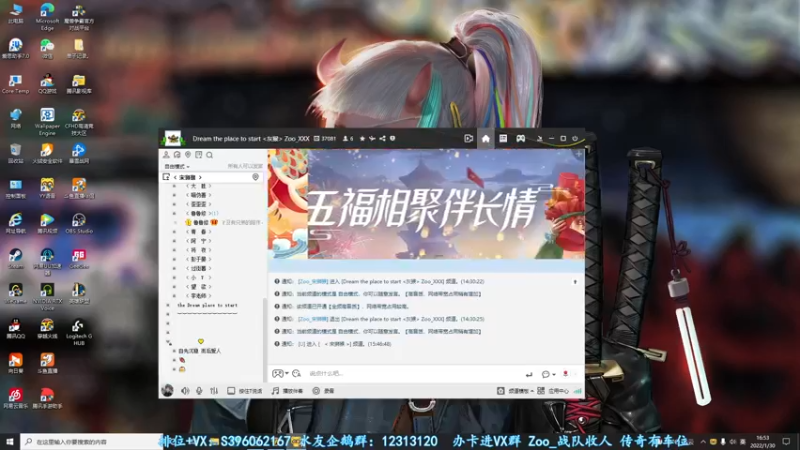Open the video playback icon in YY header

click(468, 138)
